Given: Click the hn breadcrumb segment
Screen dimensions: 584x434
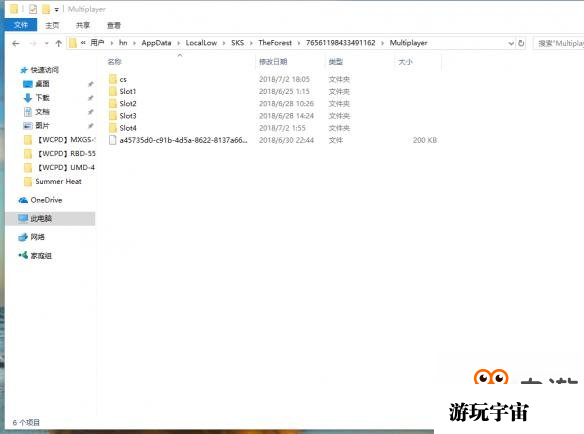Looking at the screenshot, I should click(123, 43).
